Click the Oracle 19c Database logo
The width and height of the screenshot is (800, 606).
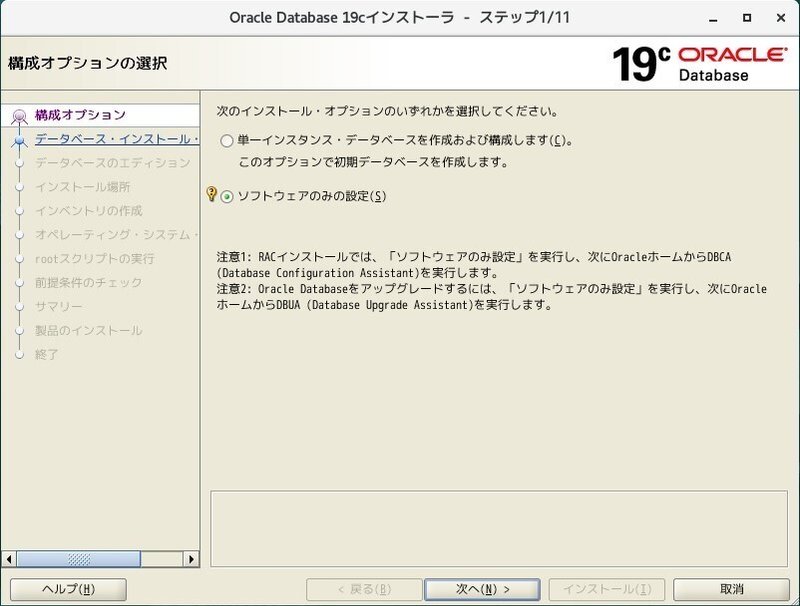(x=699, y=64)
